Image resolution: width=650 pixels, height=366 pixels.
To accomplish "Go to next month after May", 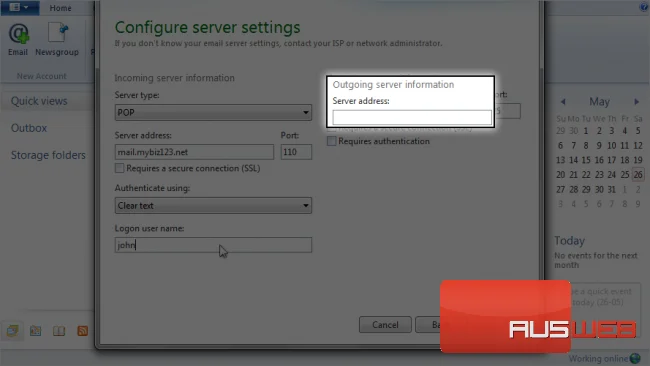I will coord(637,102).
